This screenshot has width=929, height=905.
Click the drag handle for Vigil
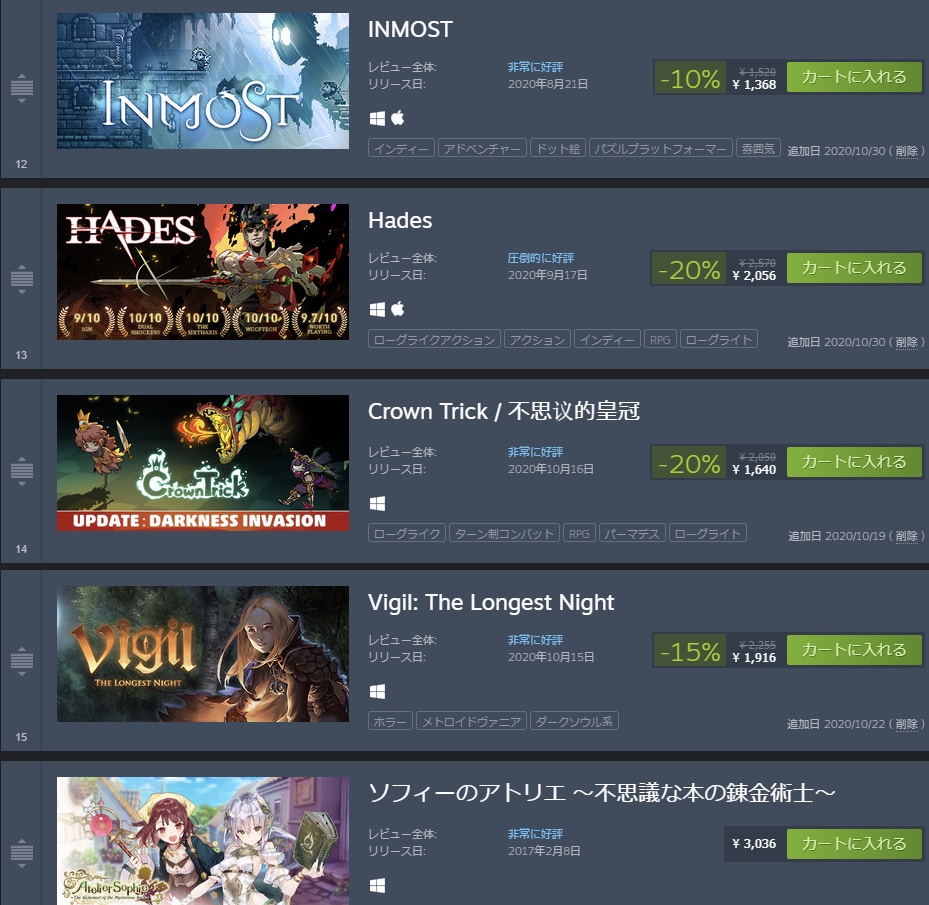(x=22, y=661)
